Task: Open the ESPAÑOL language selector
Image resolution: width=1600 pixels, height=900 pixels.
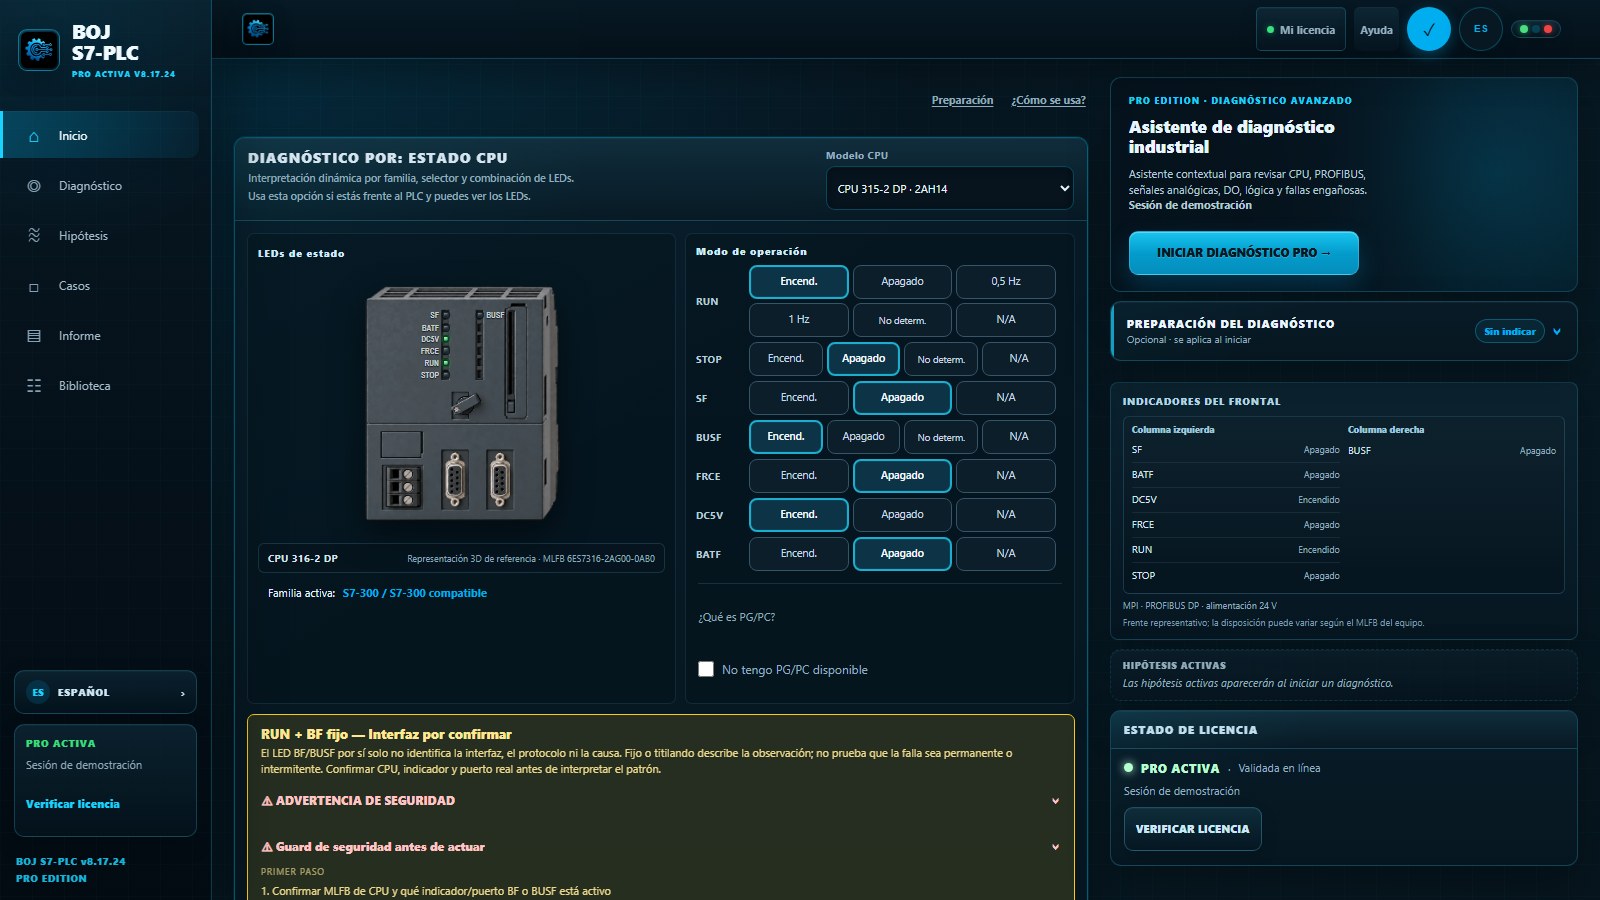Action: click(105, 692)
